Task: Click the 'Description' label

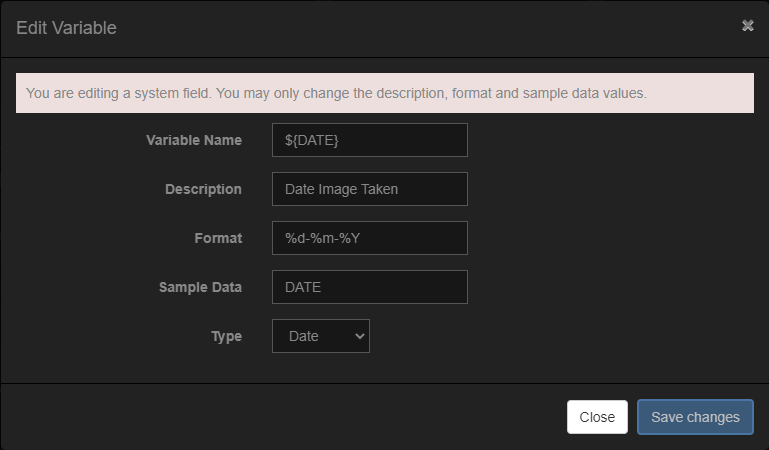Action: [x=203, y=189]
